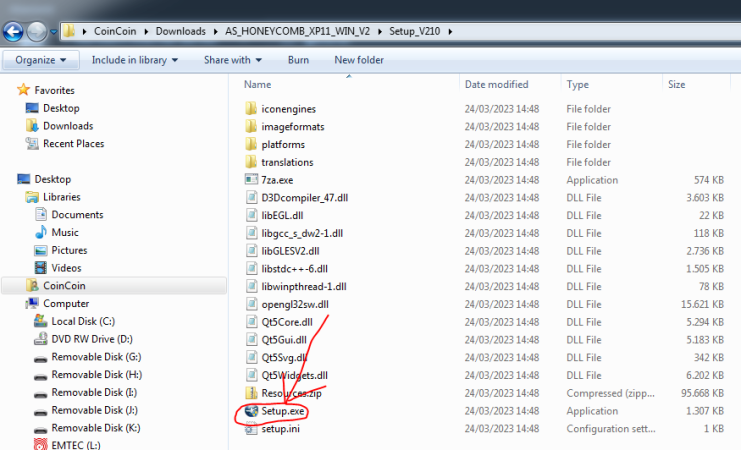Open the Organize menu

(41, 60)
